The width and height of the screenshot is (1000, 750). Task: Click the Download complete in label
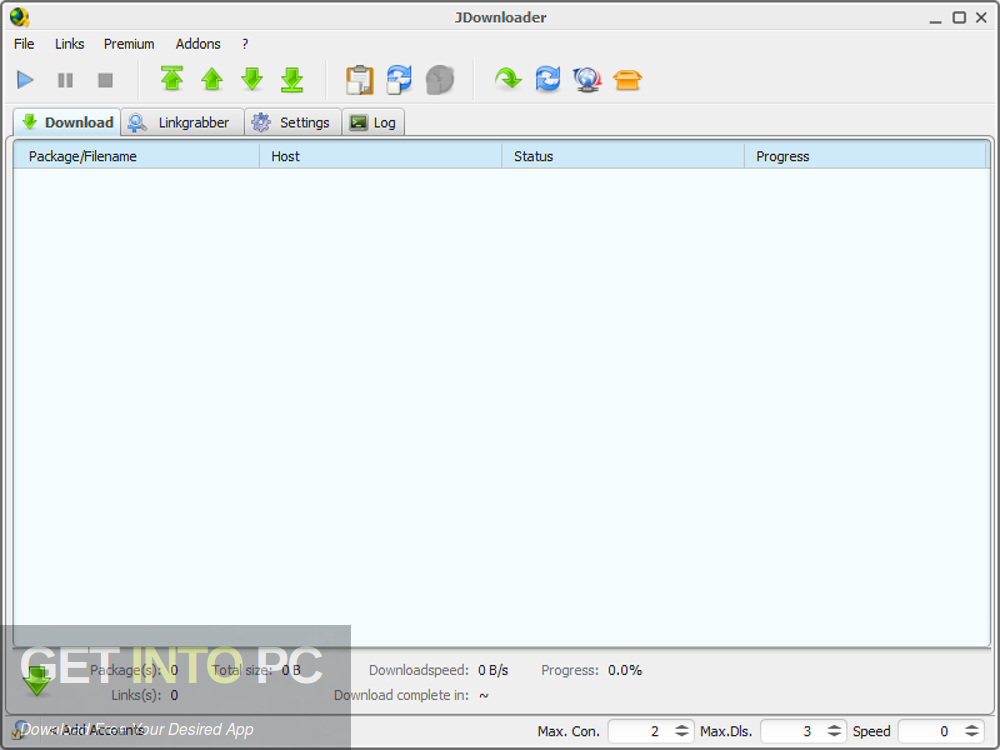[x=401, y=695]
